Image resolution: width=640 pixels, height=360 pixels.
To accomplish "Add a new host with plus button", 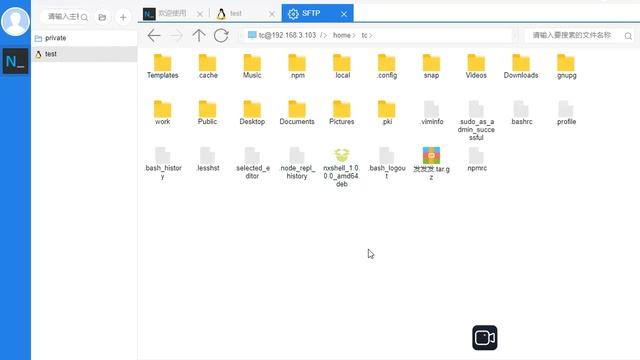I will click(x=123, y=17).
